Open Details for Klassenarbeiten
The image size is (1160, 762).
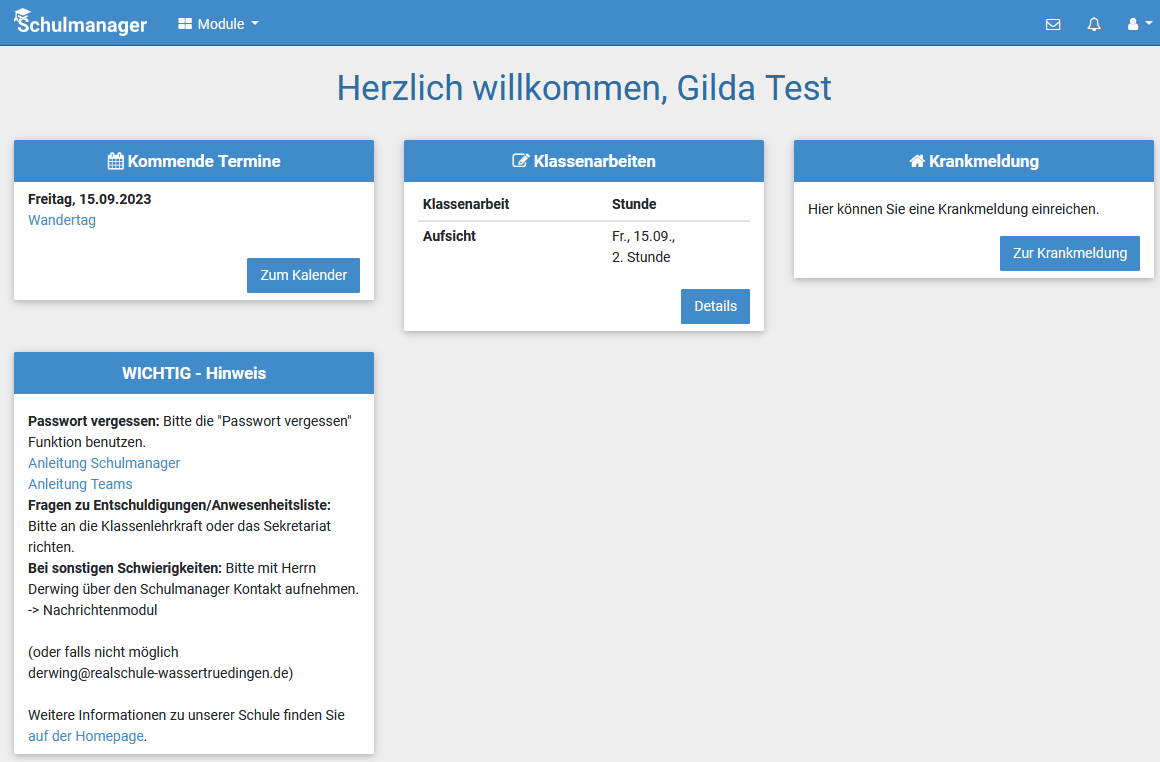(715, 306)
